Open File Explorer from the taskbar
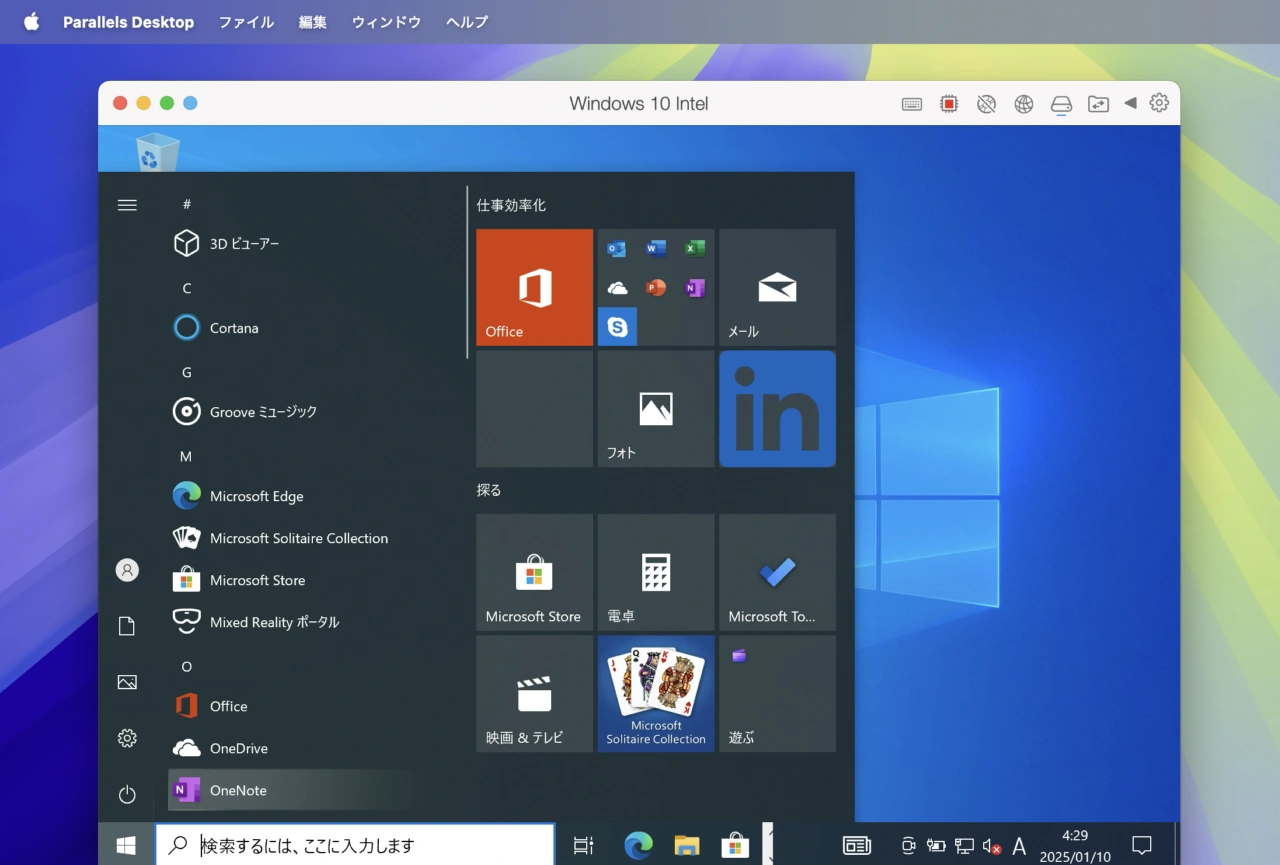 [687, 845]
